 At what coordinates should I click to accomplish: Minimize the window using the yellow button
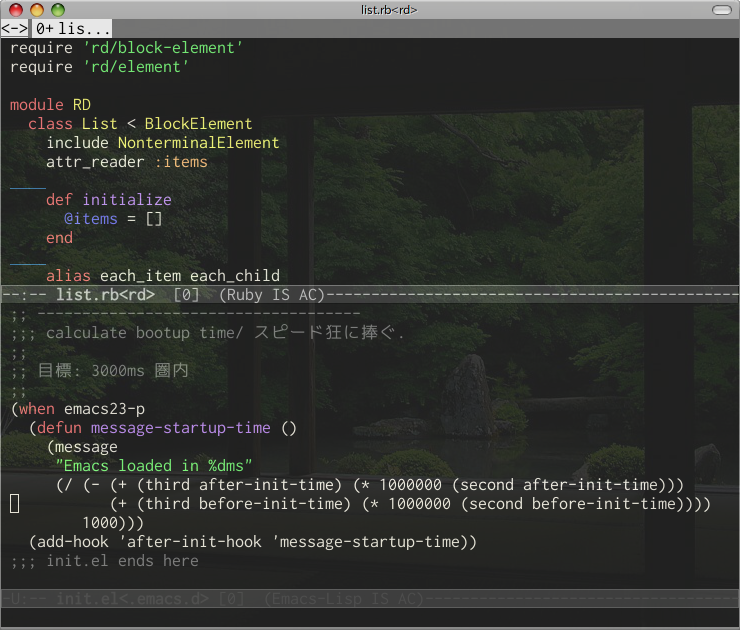(37, 9)
